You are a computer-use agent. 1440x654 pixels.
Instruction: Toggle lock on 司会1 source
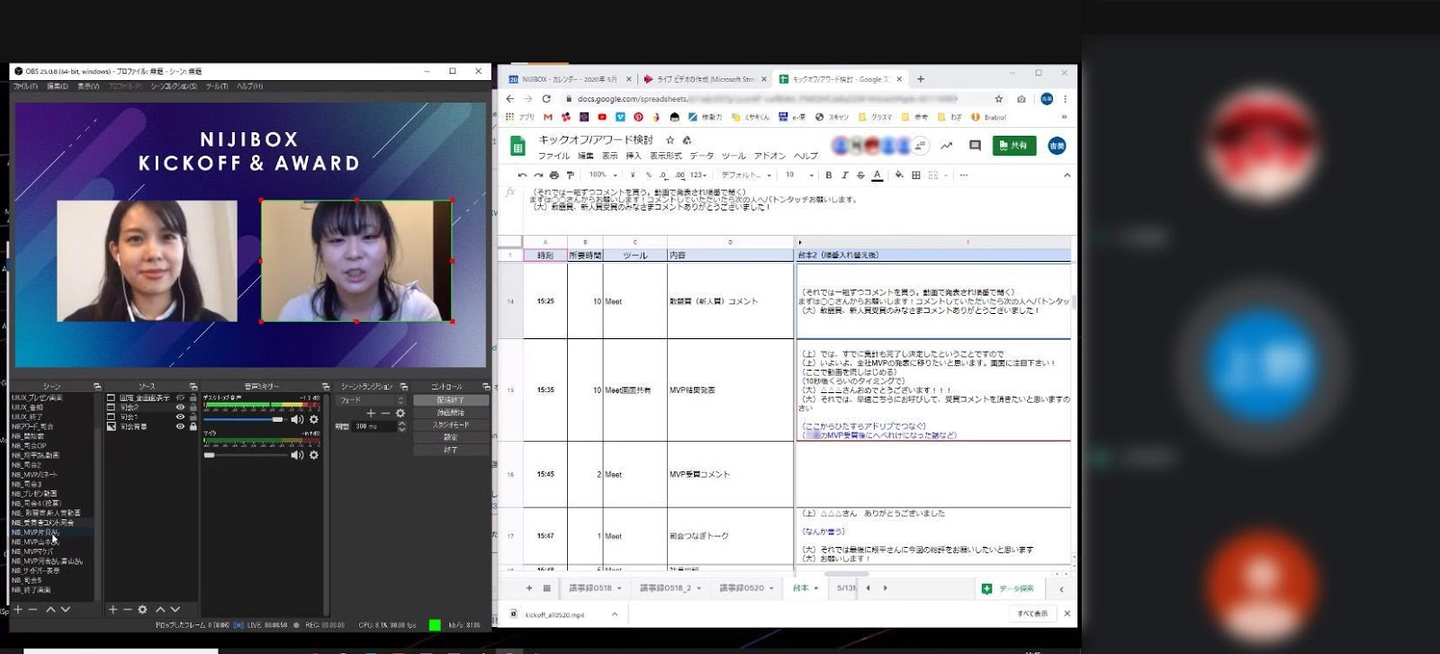click(193, 417)
